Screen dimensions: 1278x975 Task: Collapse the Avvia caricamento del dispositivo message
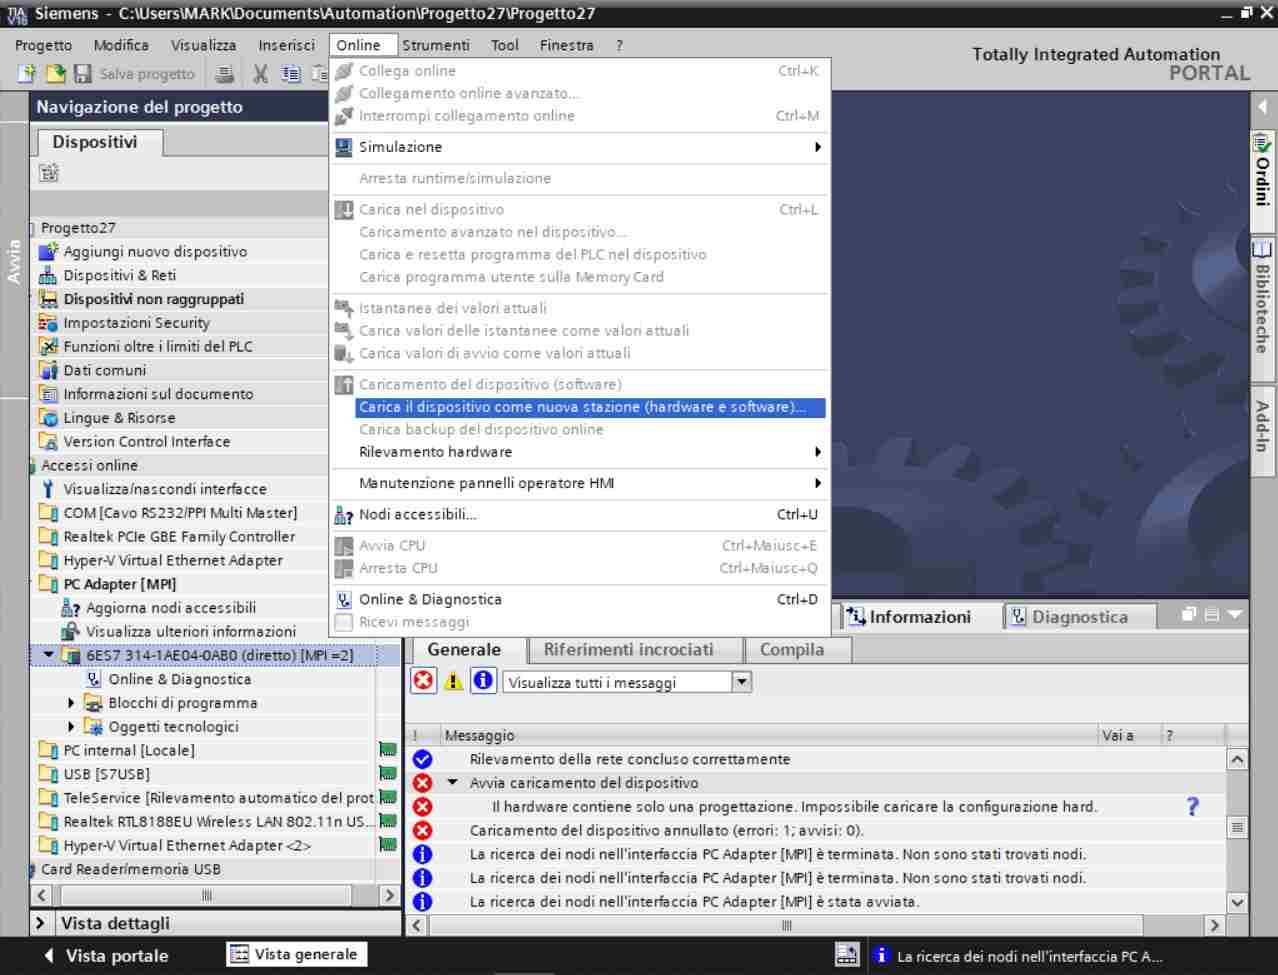pos(452,783)
